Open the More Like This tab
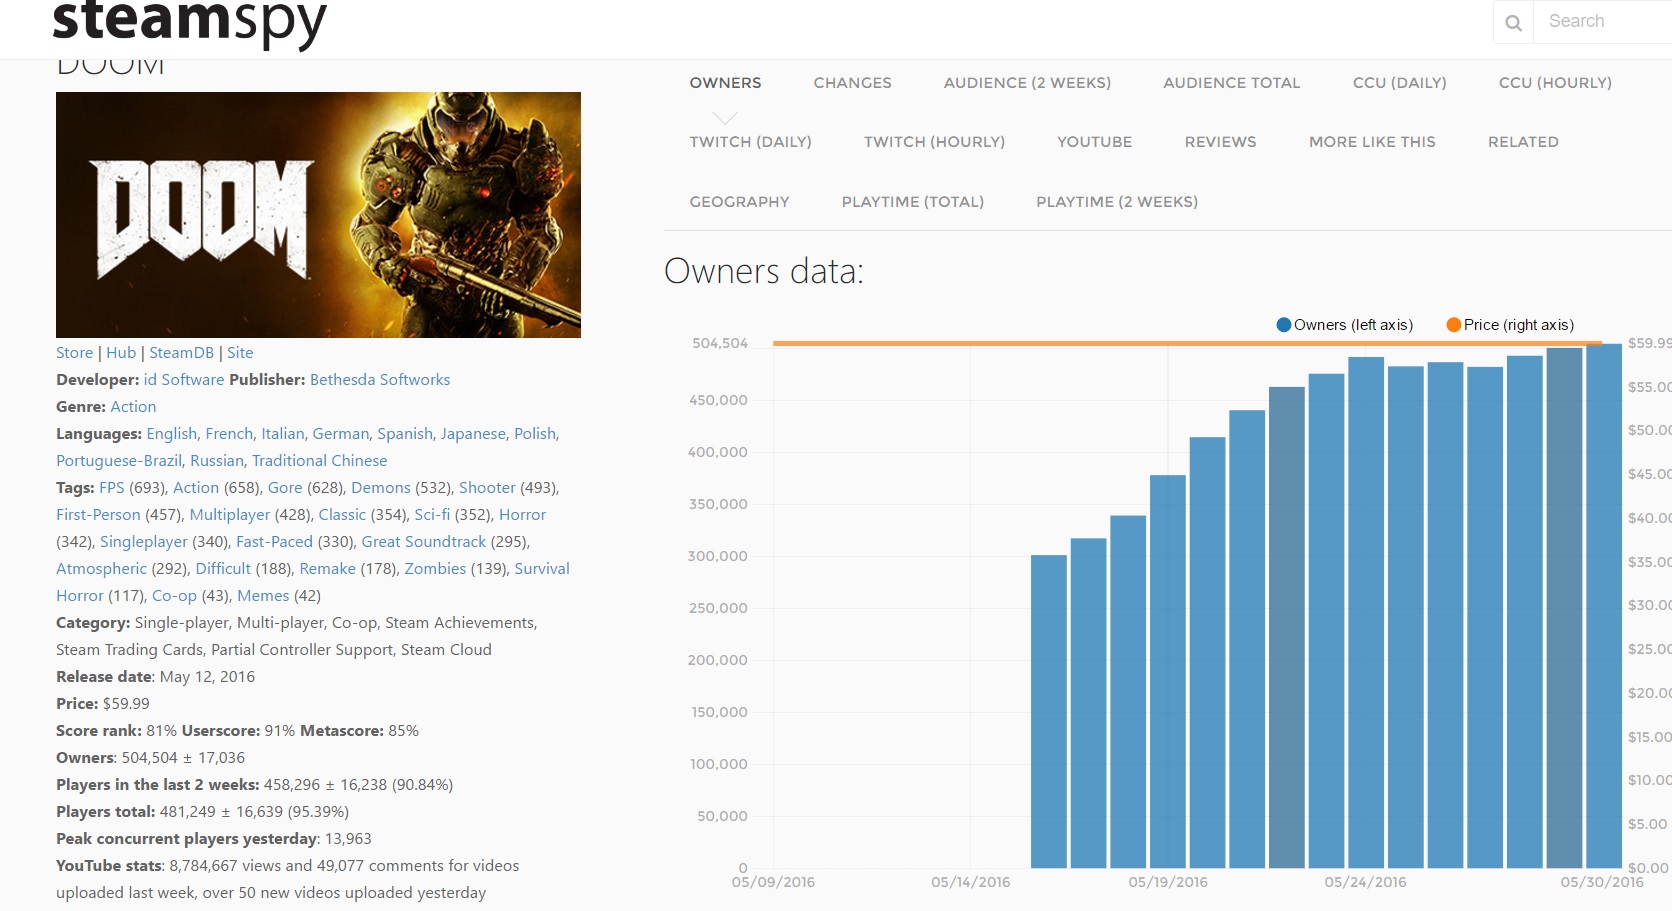Screen dimensions: 1672x911 [1372, 142]
